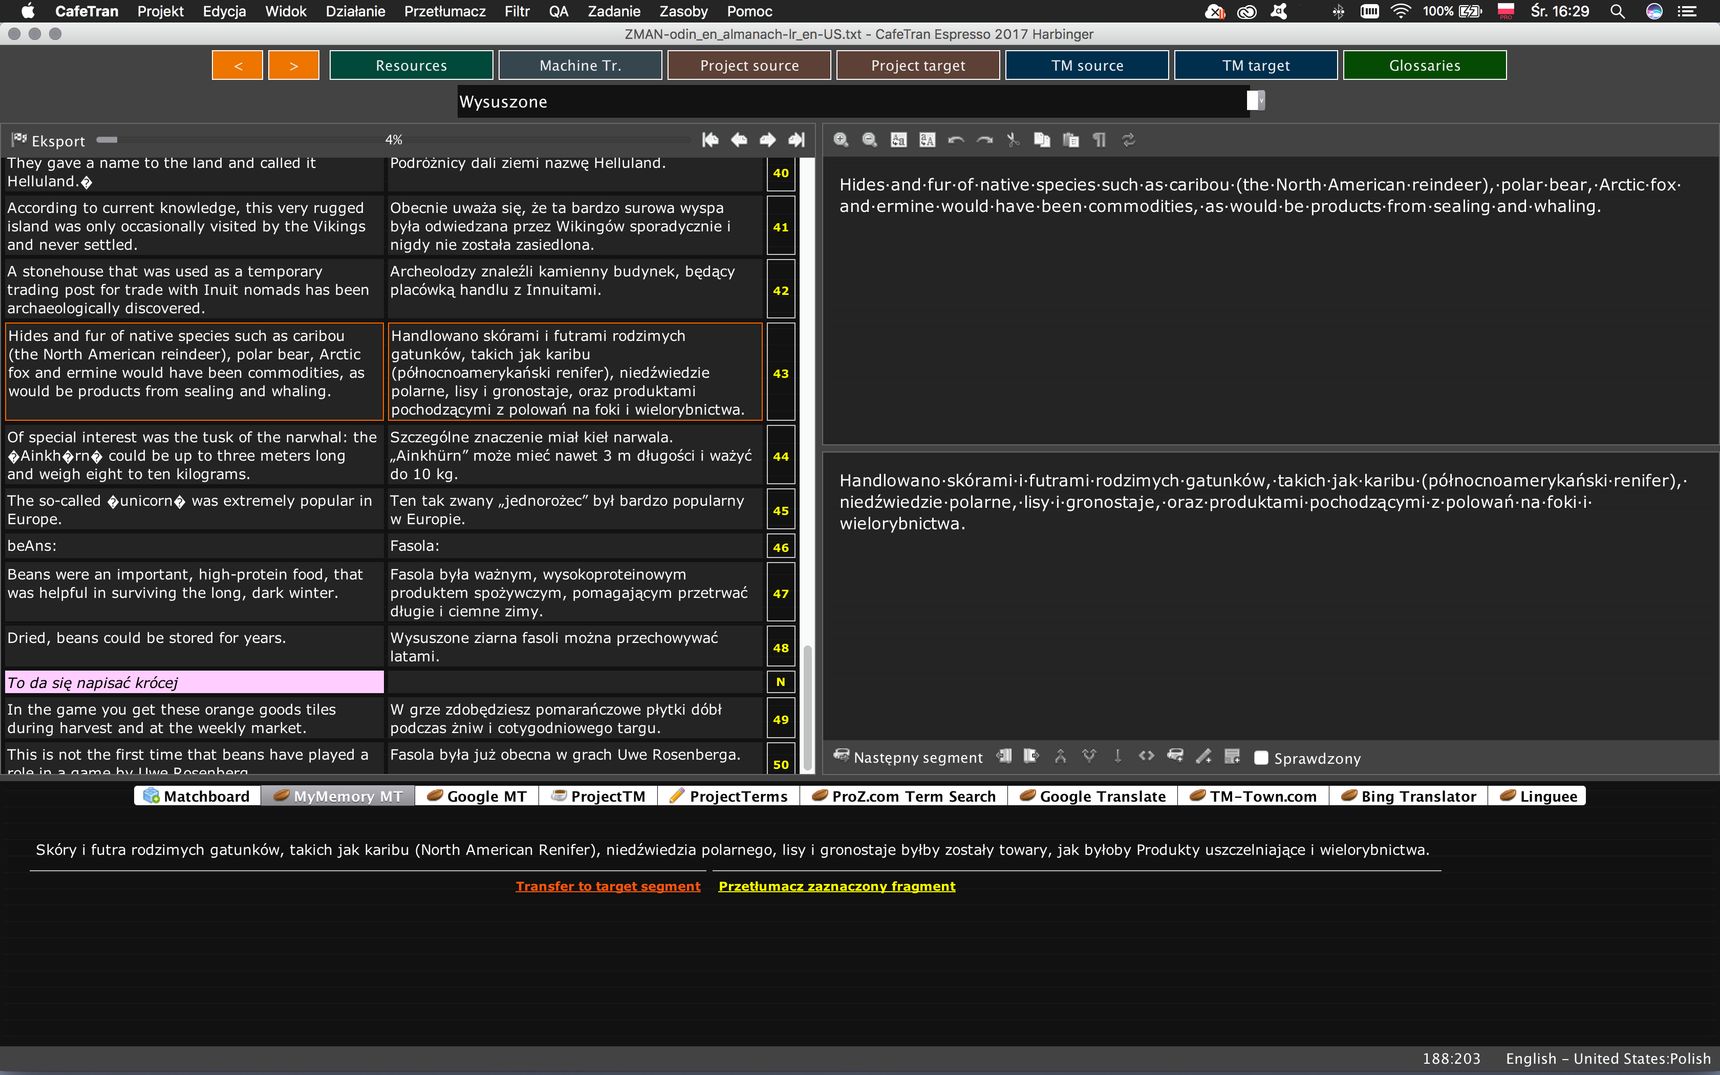Click the paste clipboard icon

[1071, 140]
